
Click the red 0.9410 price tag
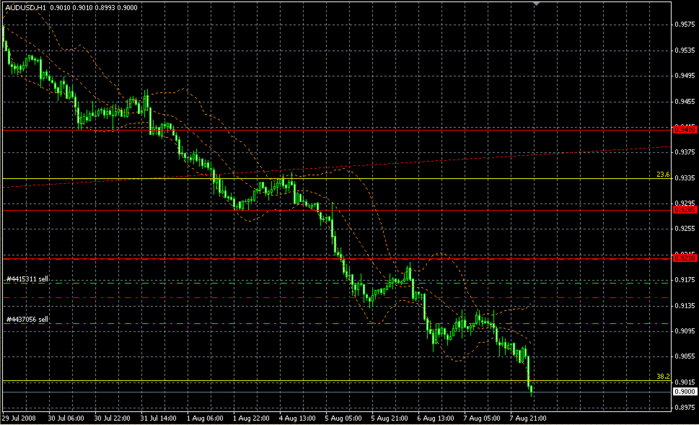(x=685, y=129)
